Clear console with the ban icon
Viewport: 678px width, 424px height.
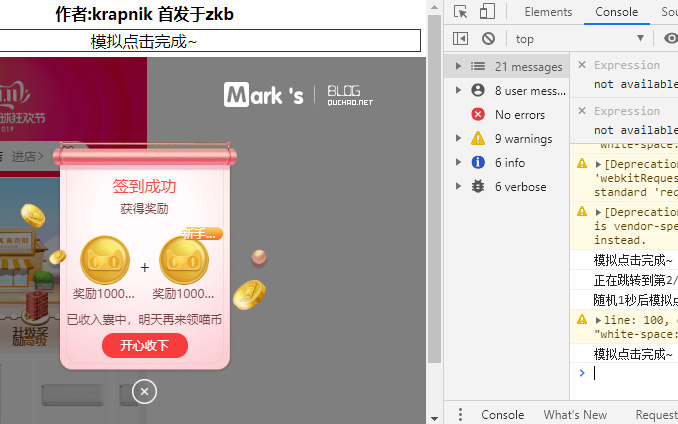pyautogui.click(x=488, y=38)
